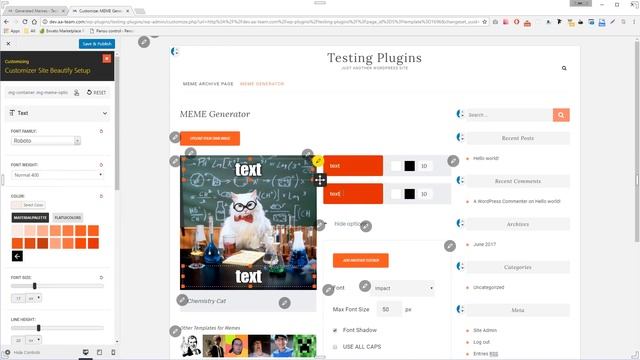Viewport: 640px width, 360px height.
Task: Click the browser reload button
Action: pos(25,22)
